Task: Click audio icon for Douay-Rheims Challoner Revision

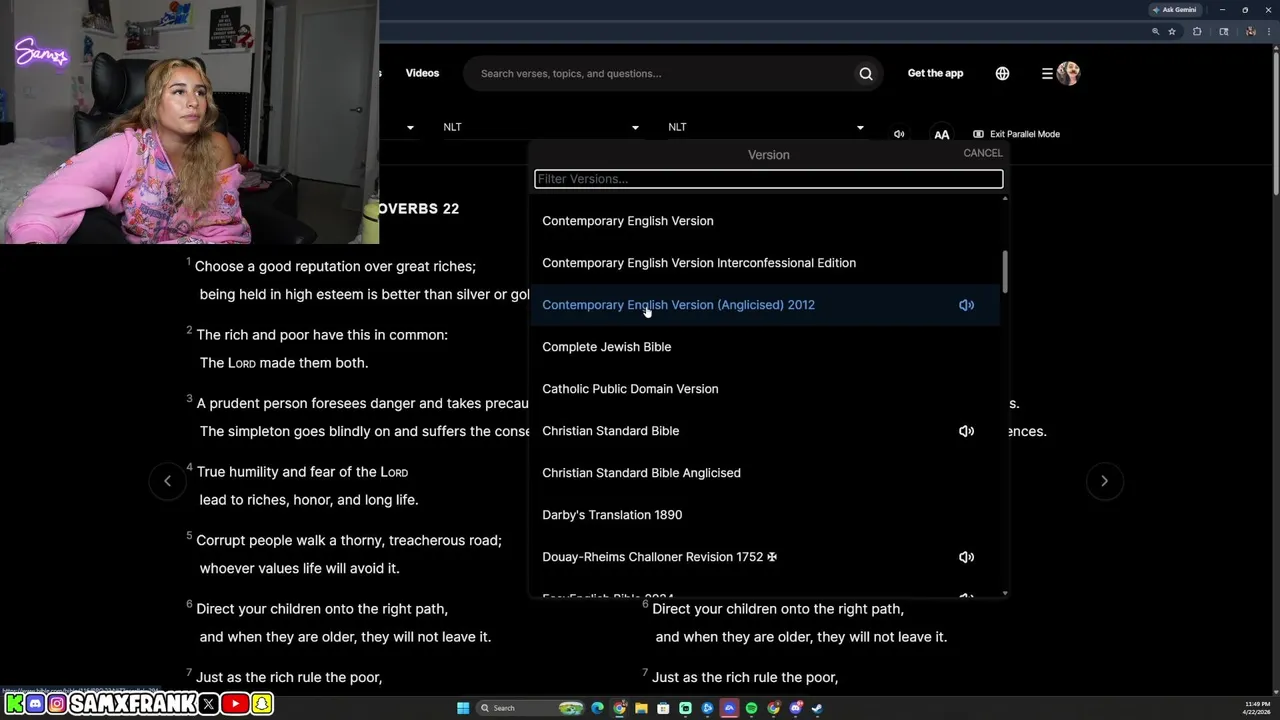Action: 966,557
